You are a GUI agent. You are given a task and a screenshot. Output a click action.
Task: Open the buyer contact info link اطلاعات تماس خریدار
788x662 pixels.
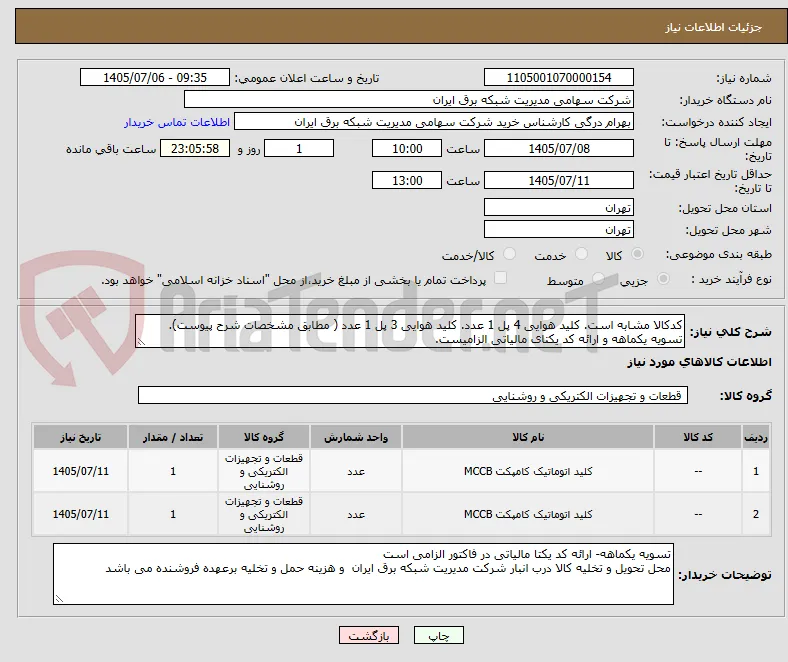pyautogui.click(x=177, y=122)
